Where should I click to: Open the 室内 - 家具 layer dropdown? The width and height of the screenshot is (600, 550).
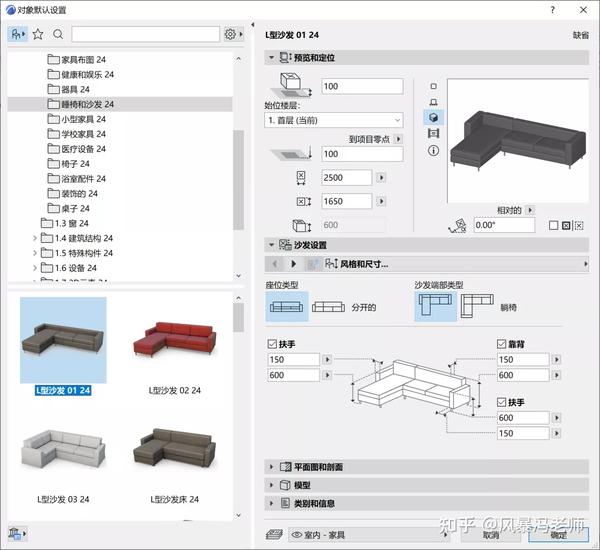pyautogui.click(x=369, y=535)
